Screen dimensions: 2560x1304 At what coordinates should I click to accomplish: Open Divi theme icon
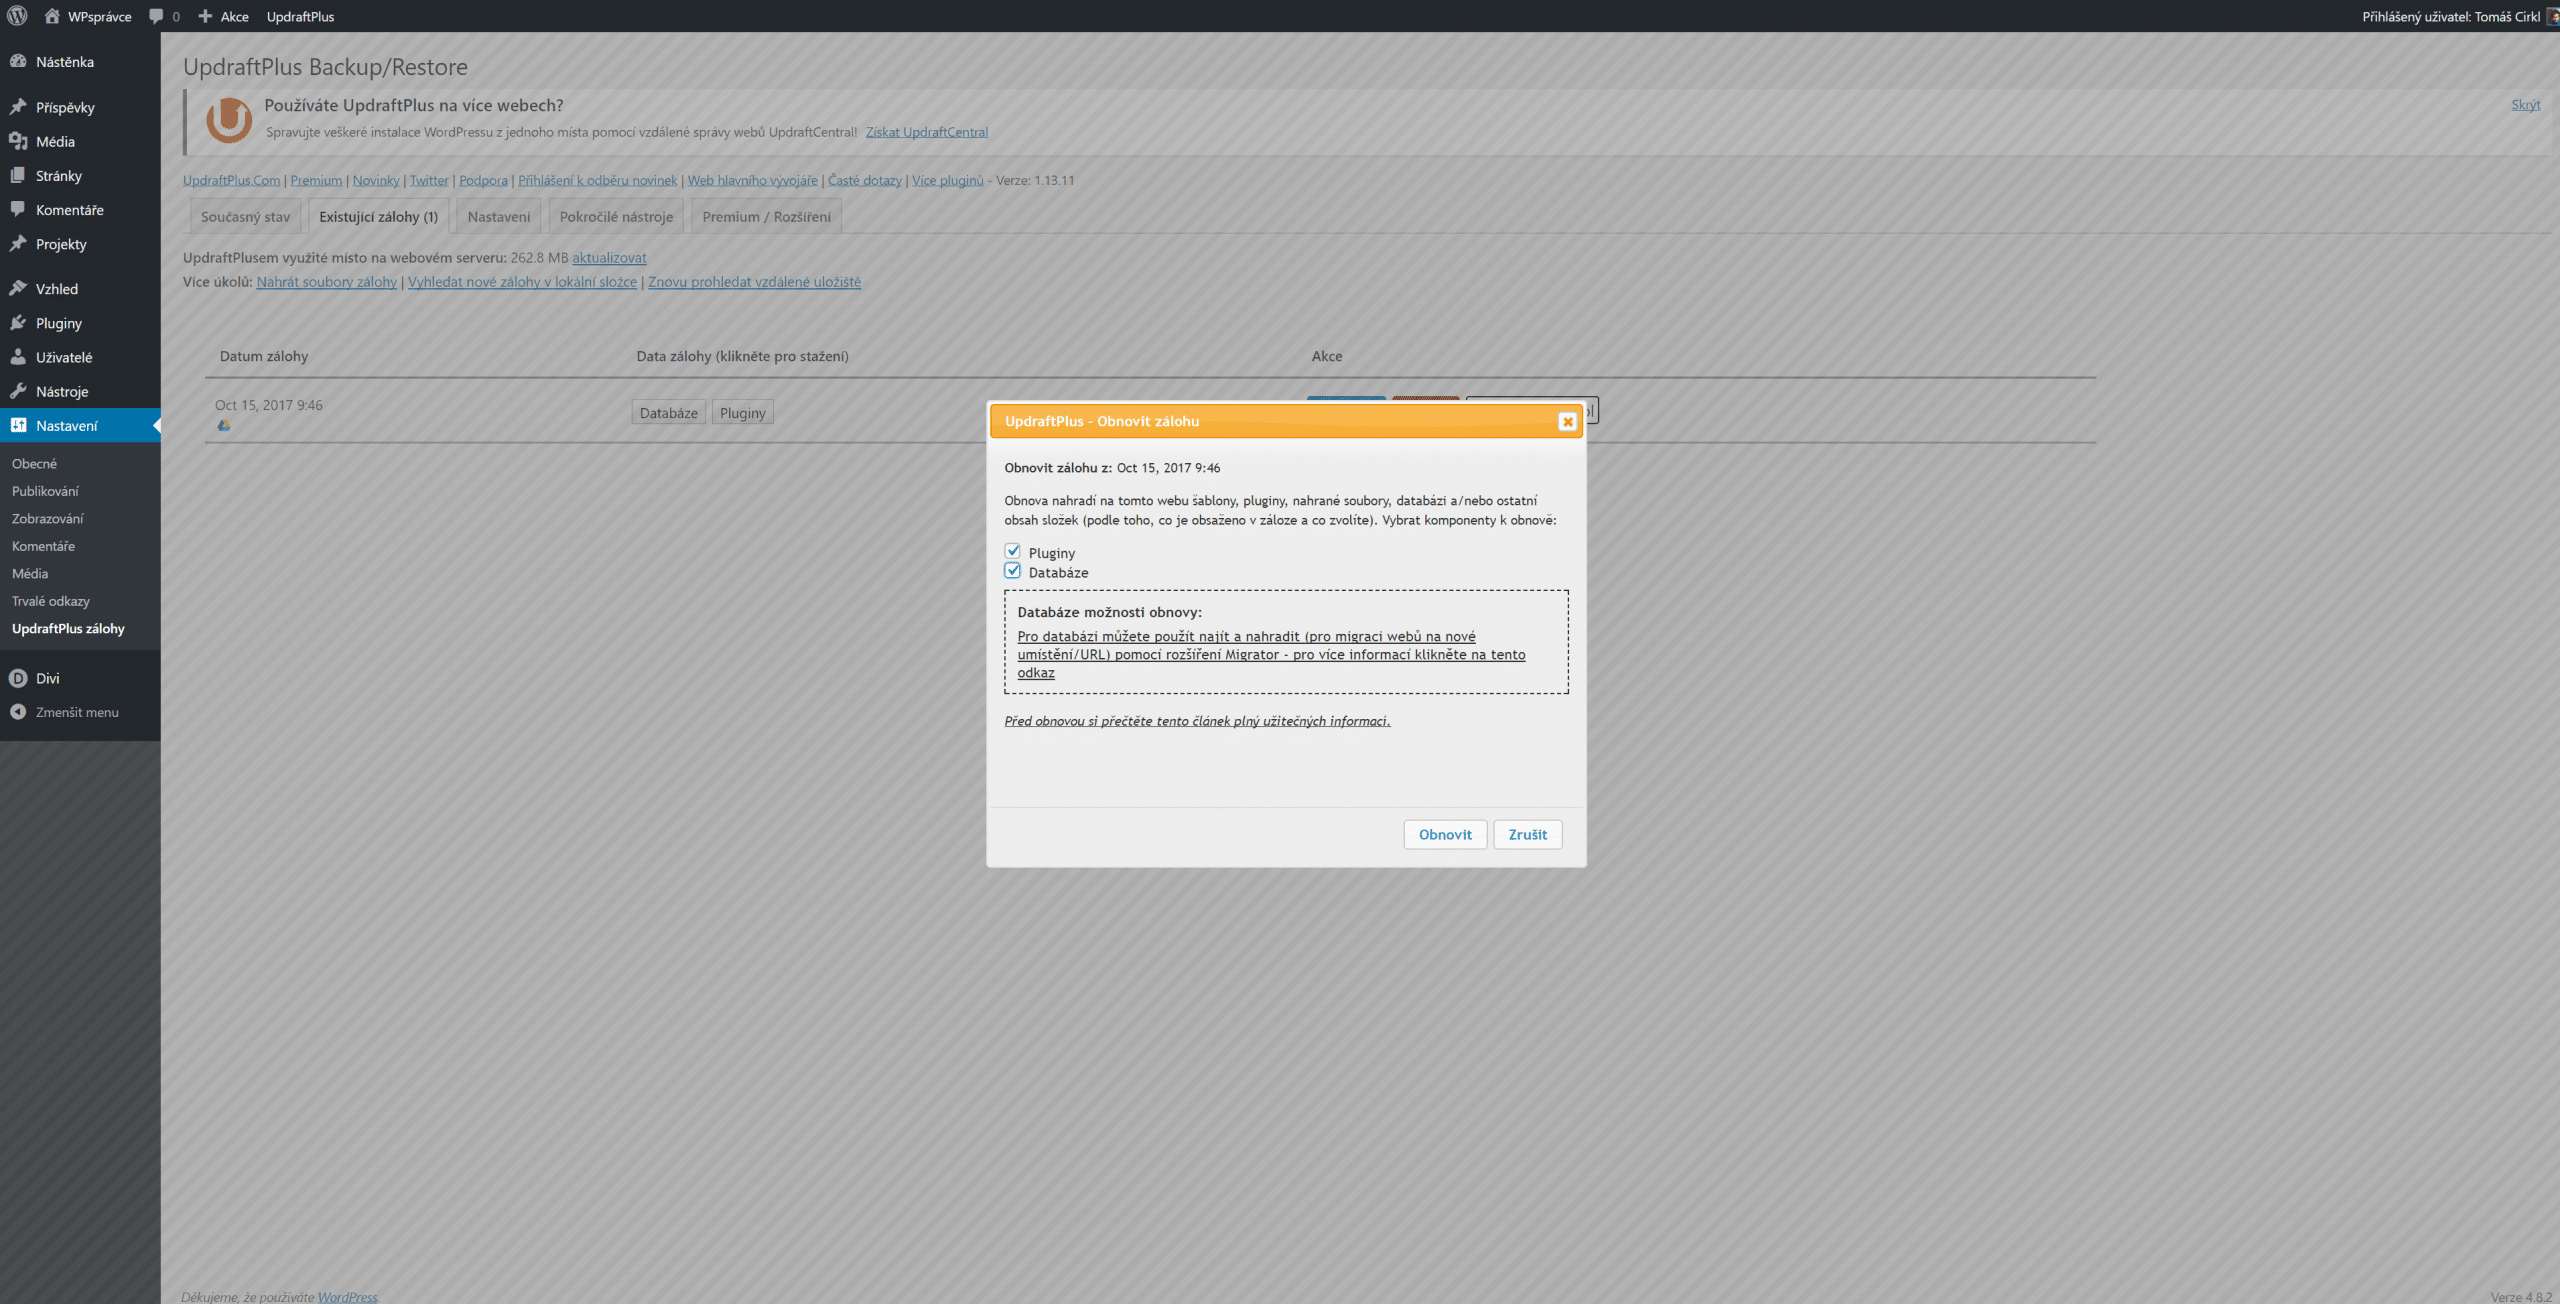[18, 678]
